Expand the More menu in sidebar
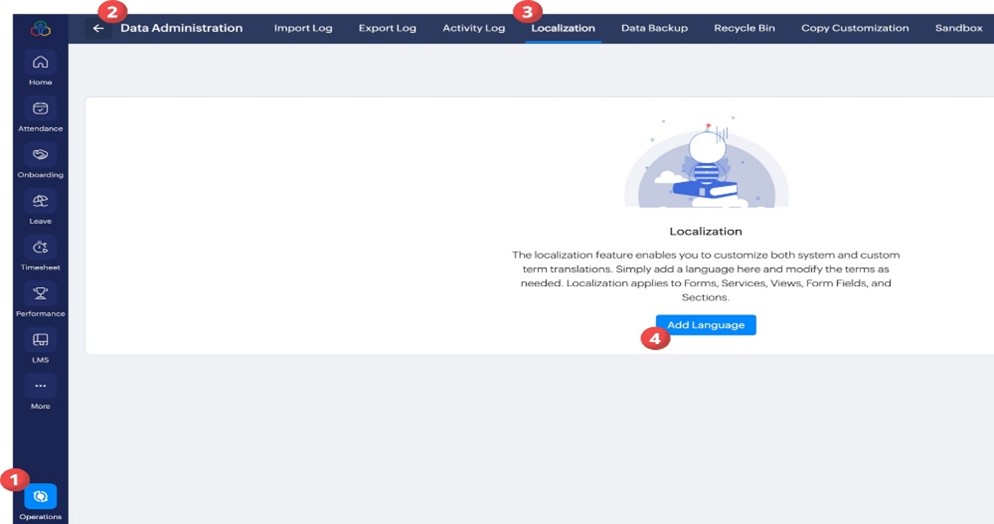This screenshot has height=524, width=994. 40,386
